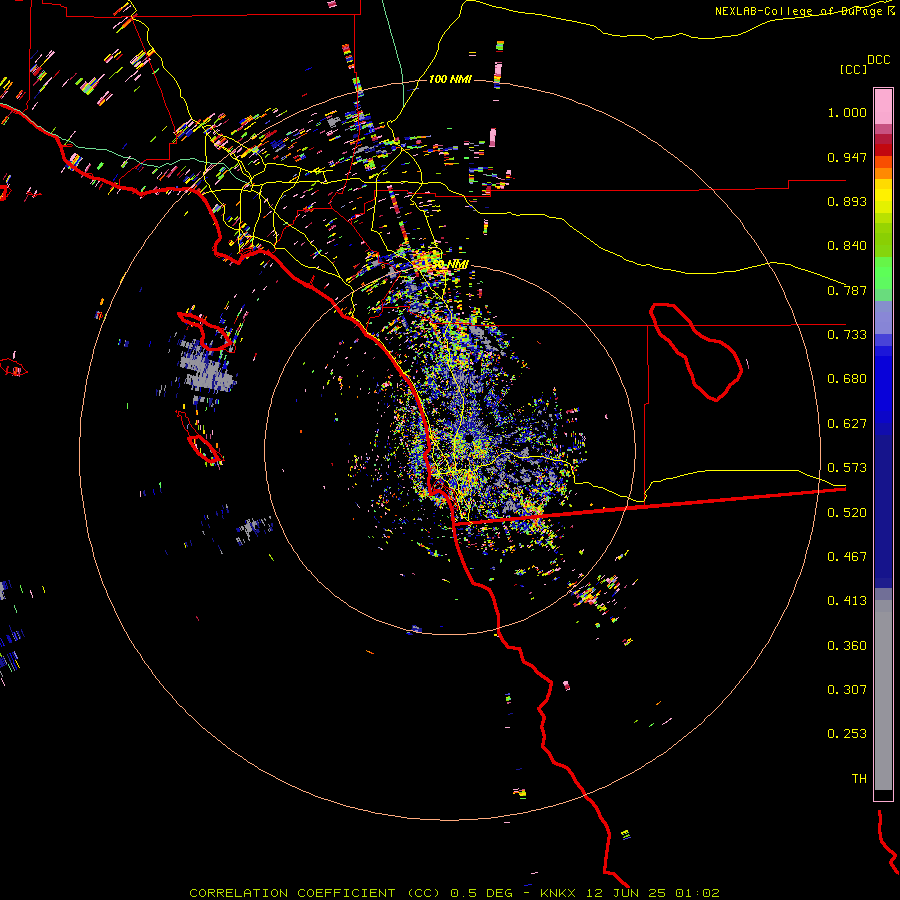Screen dimensions: 900x900
Task: Click the 01:02 timestamp in caption
Action: click(x=697, y=893)
